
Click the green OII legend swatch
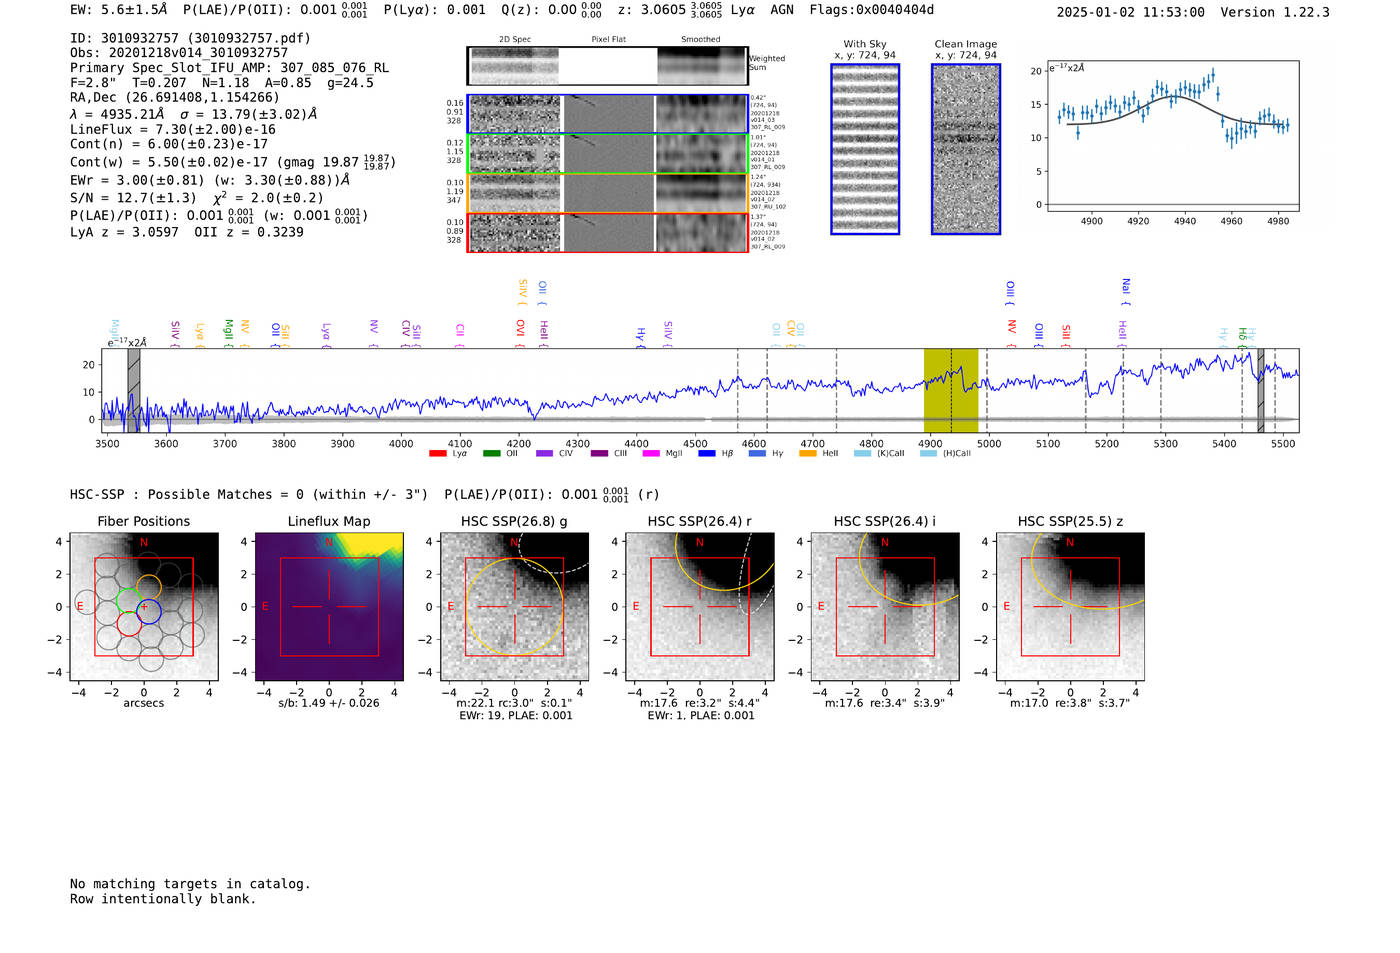[x=492, y=453]
